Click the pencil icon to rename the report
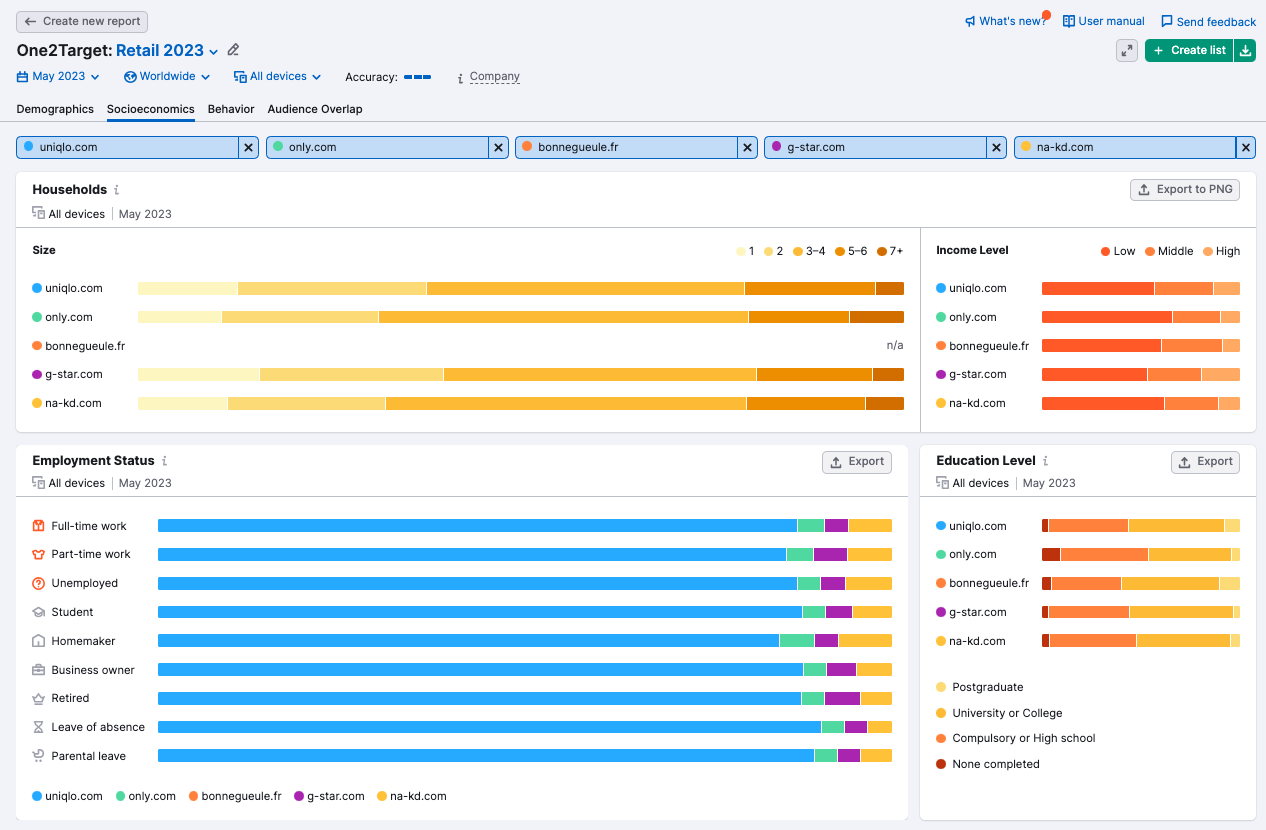The width and height of the screenshot is (1266, 830). (x=233, y=49)
